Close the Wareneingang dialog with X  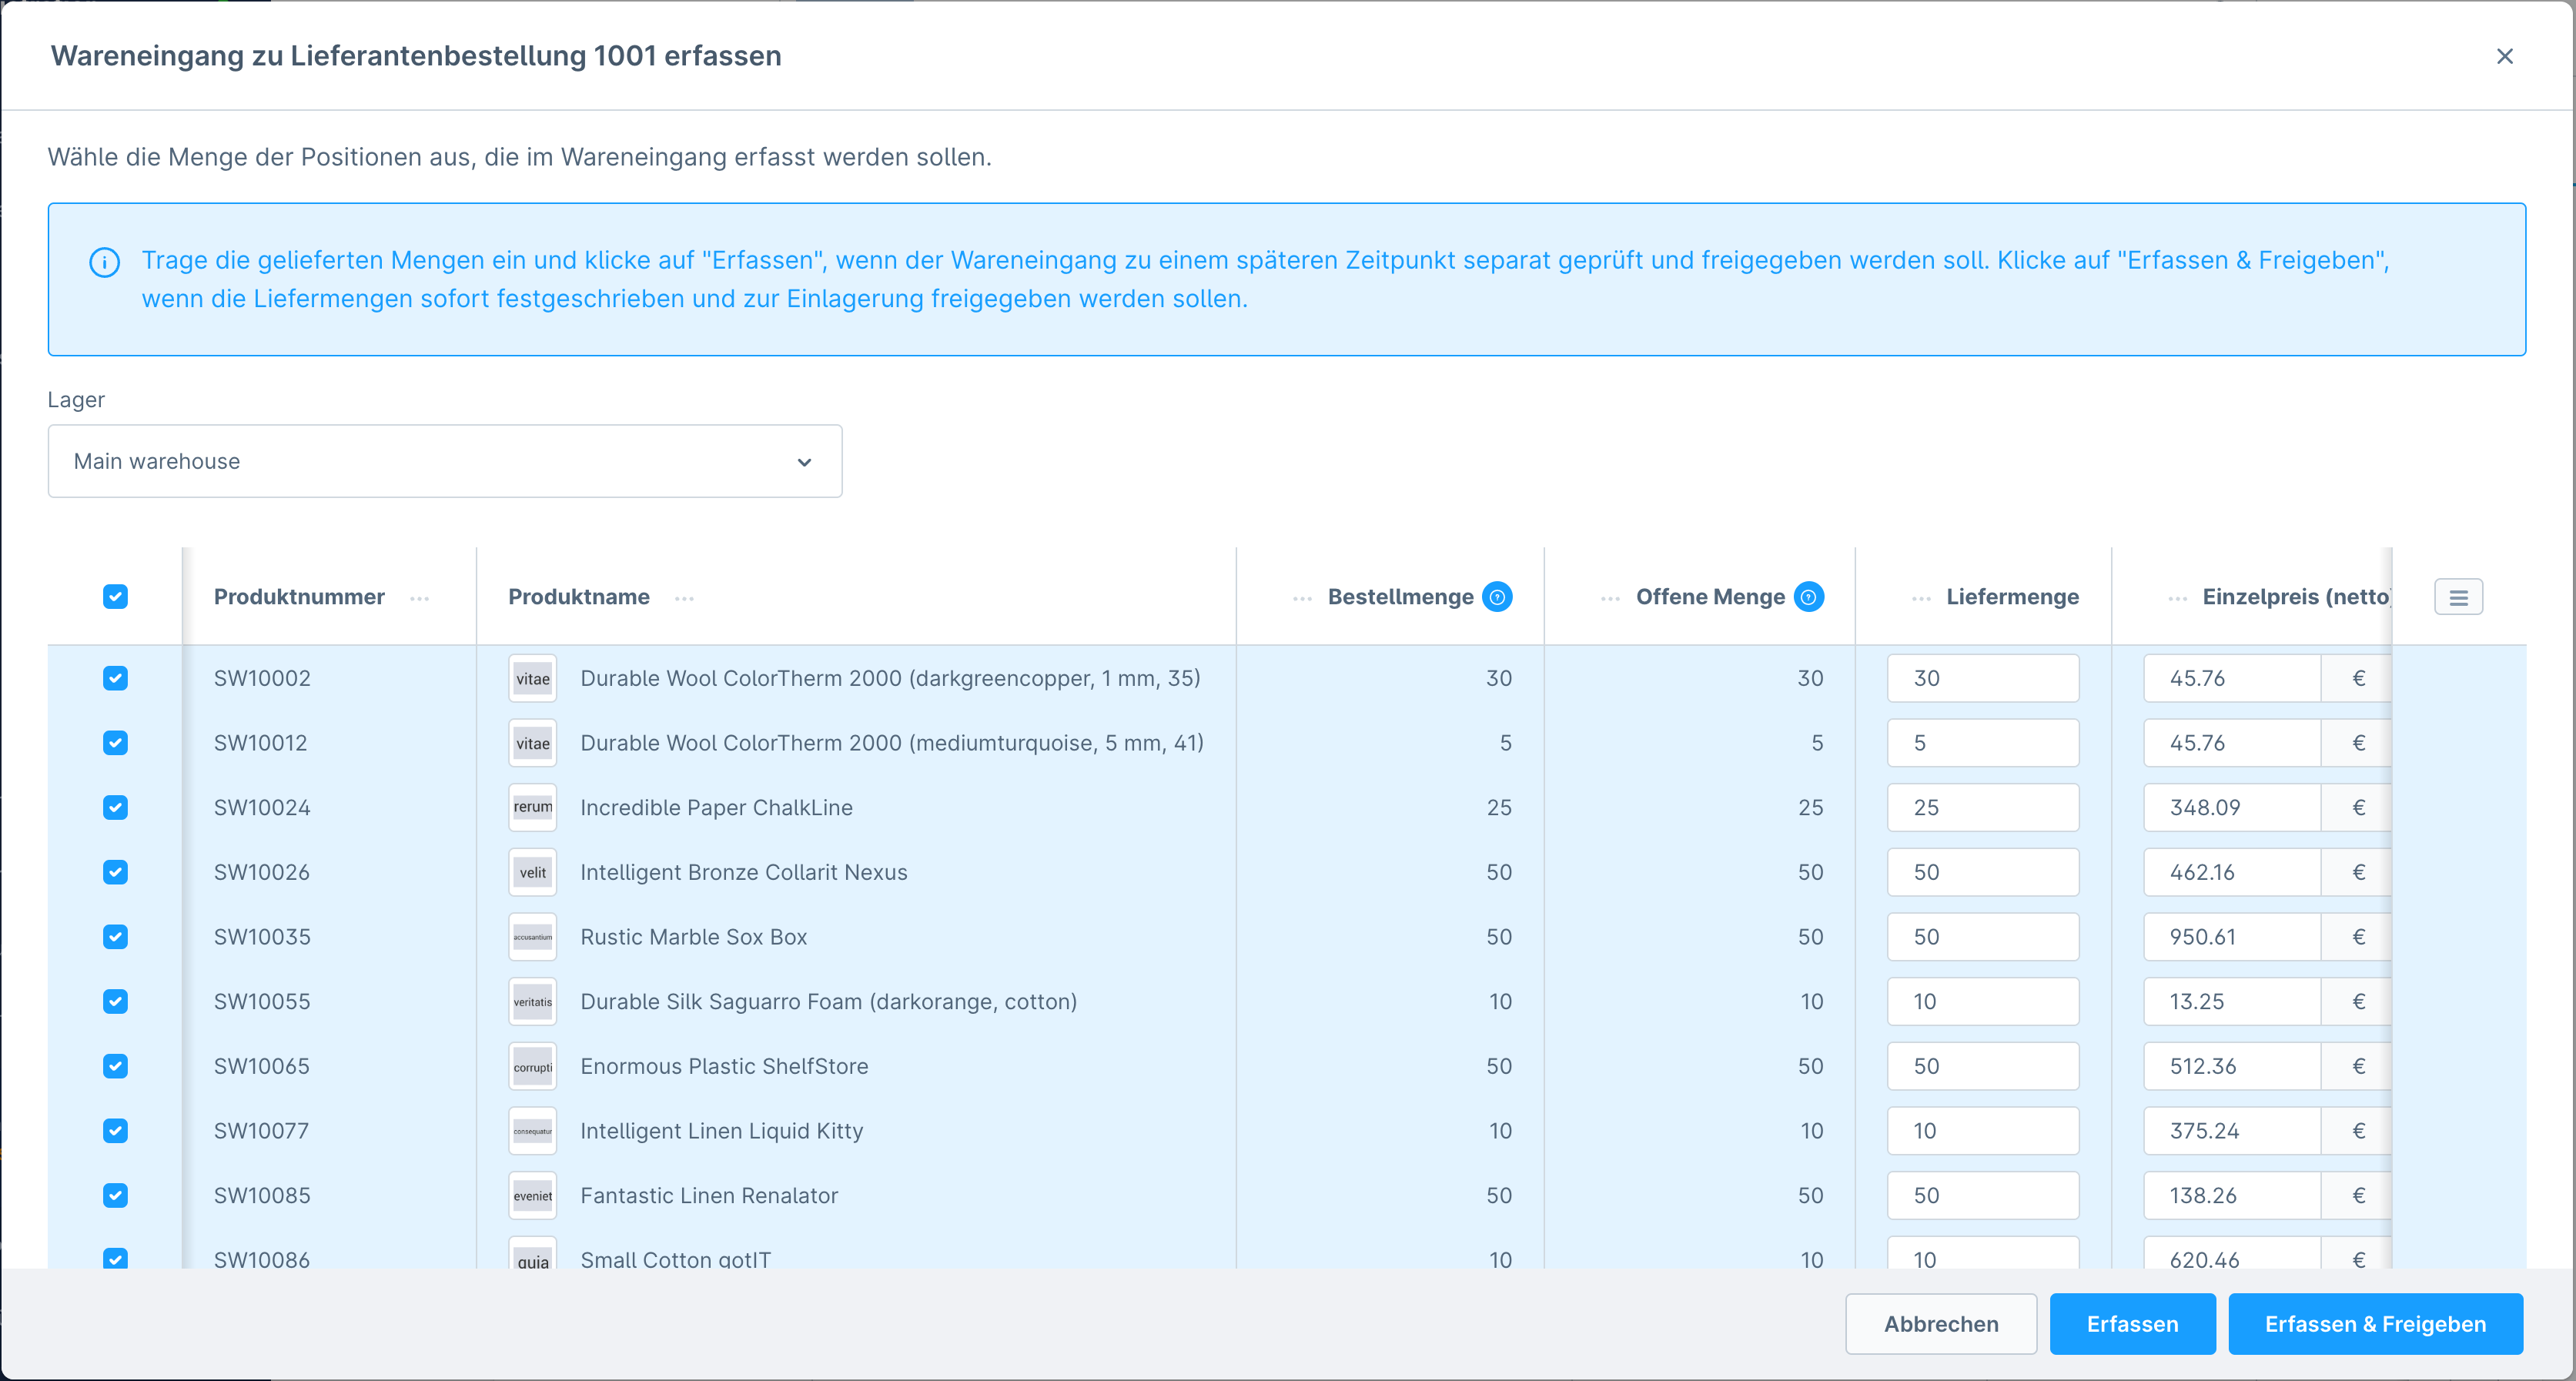[x=2504, y=56]
